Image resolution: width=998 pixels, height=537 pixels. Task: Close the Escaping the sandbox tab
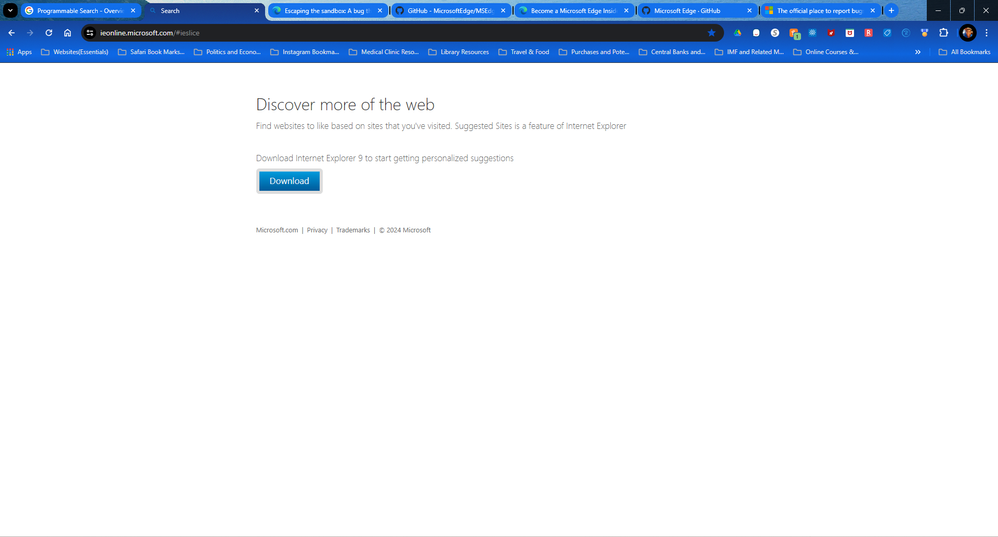(x=380, y=11)
